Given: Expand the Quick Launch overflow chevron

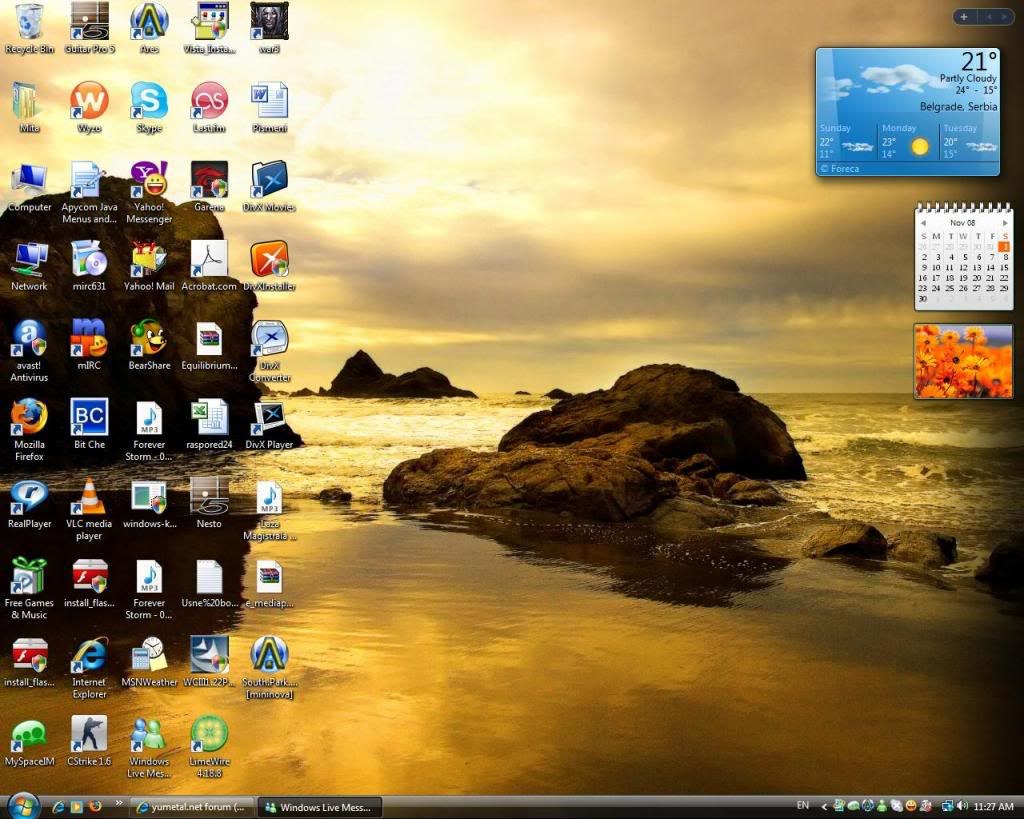Looking at the screenshot, I should coord(119,803).
